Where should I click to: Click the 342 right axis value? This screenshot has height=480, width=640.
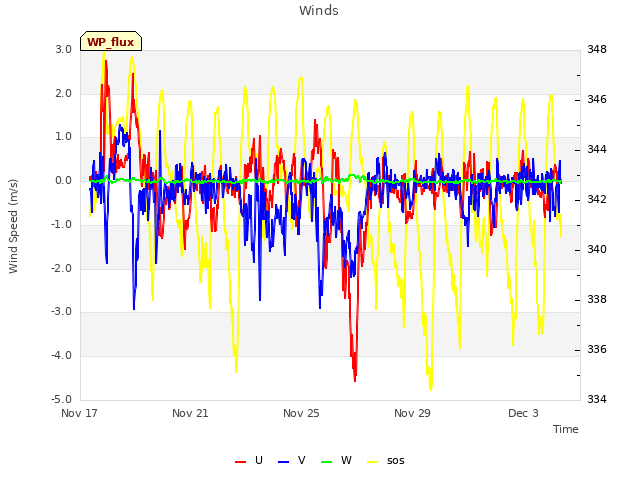597,200
